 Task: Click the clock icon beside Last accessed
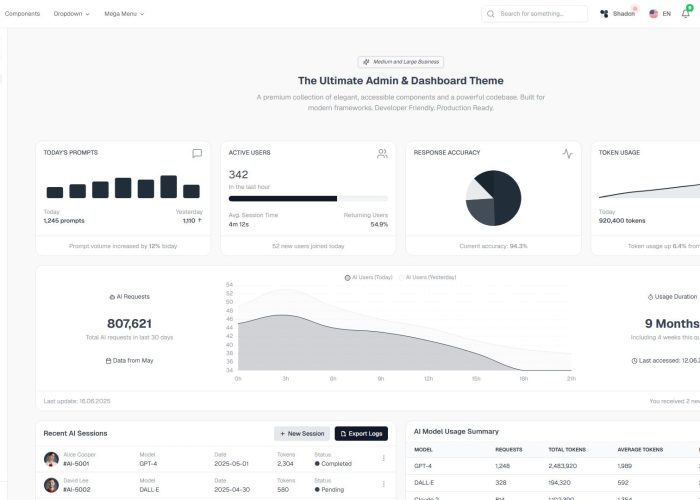(634, 361)
